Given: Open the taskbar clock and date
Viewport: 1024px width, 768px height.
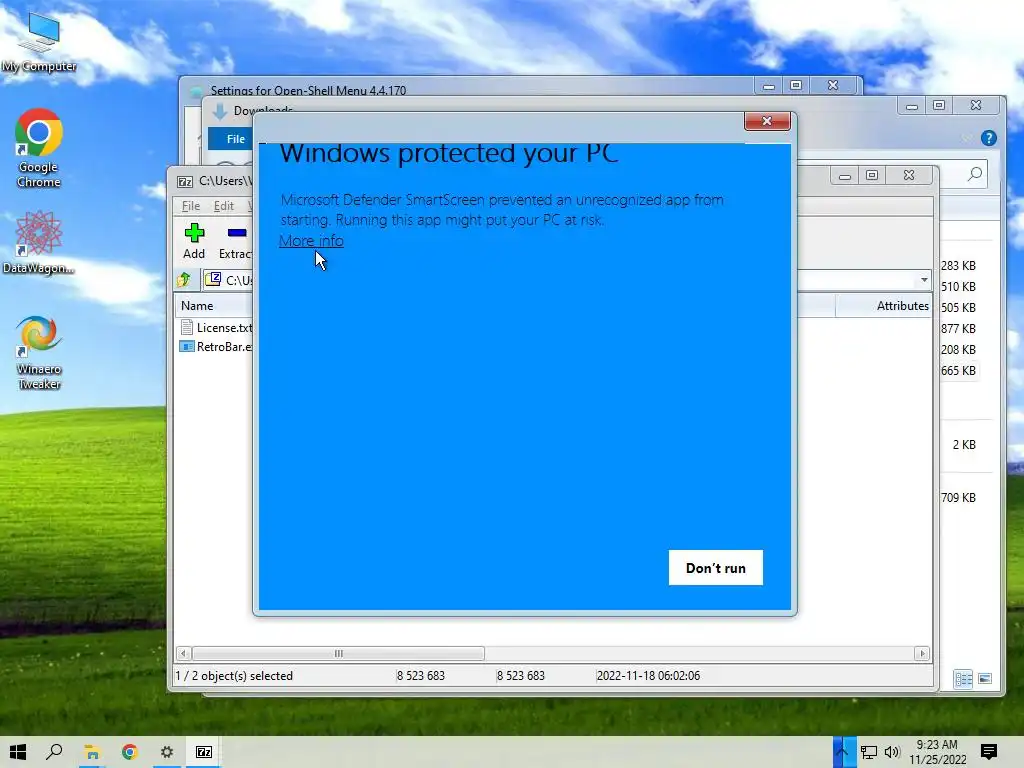Looking at the screenshot, I should tap(937, 752).
